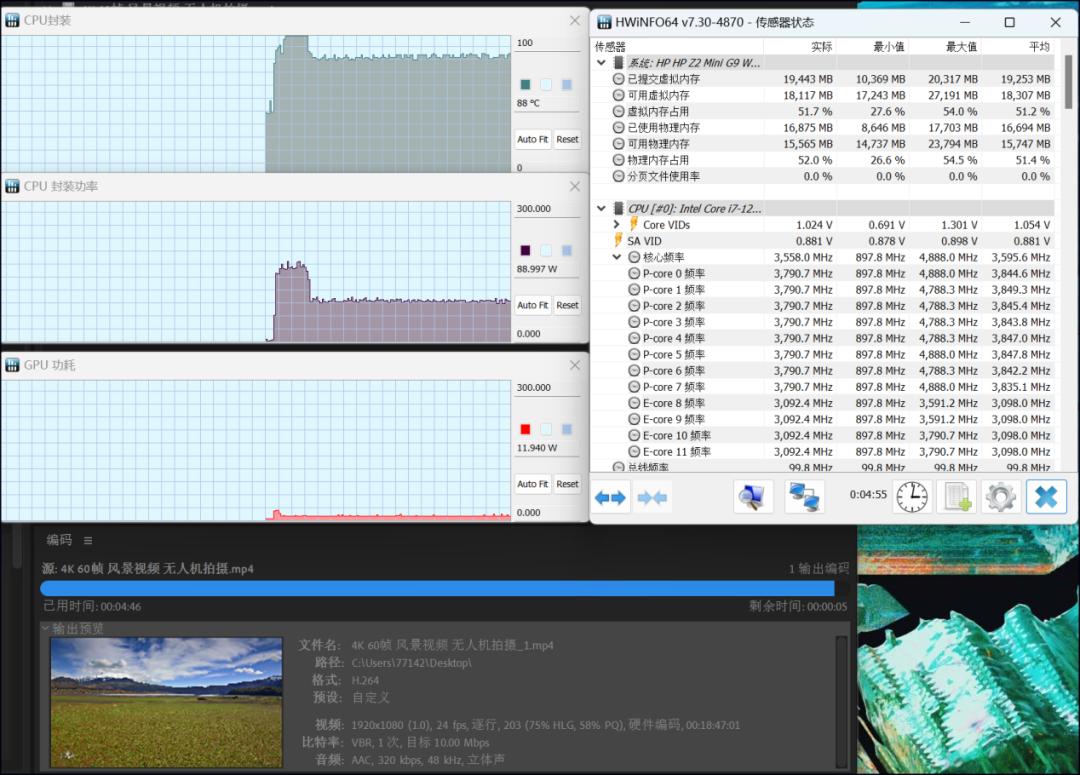This screenshot has height=775, width=1080.
Task: Collapse the 系统: HP Z2 Mini G9 group
Action: [602, 63]
